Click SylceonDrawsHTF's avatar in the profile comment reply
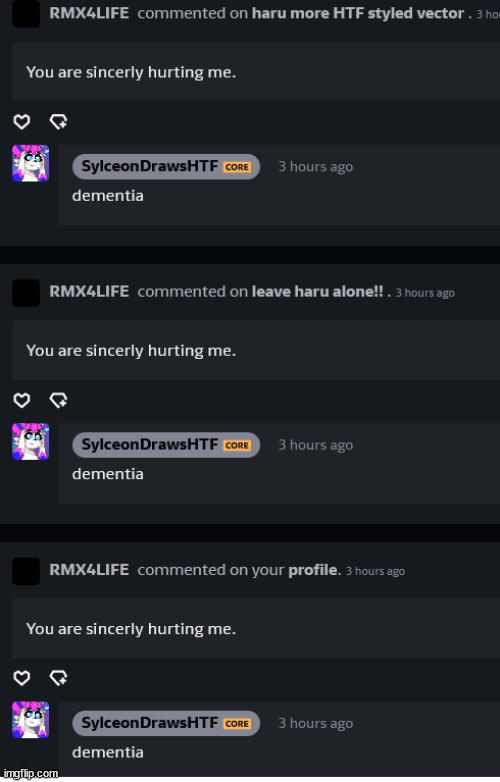The height and width of the screenshot is (782, 500). pyautogui.click(x=30, y=720)
